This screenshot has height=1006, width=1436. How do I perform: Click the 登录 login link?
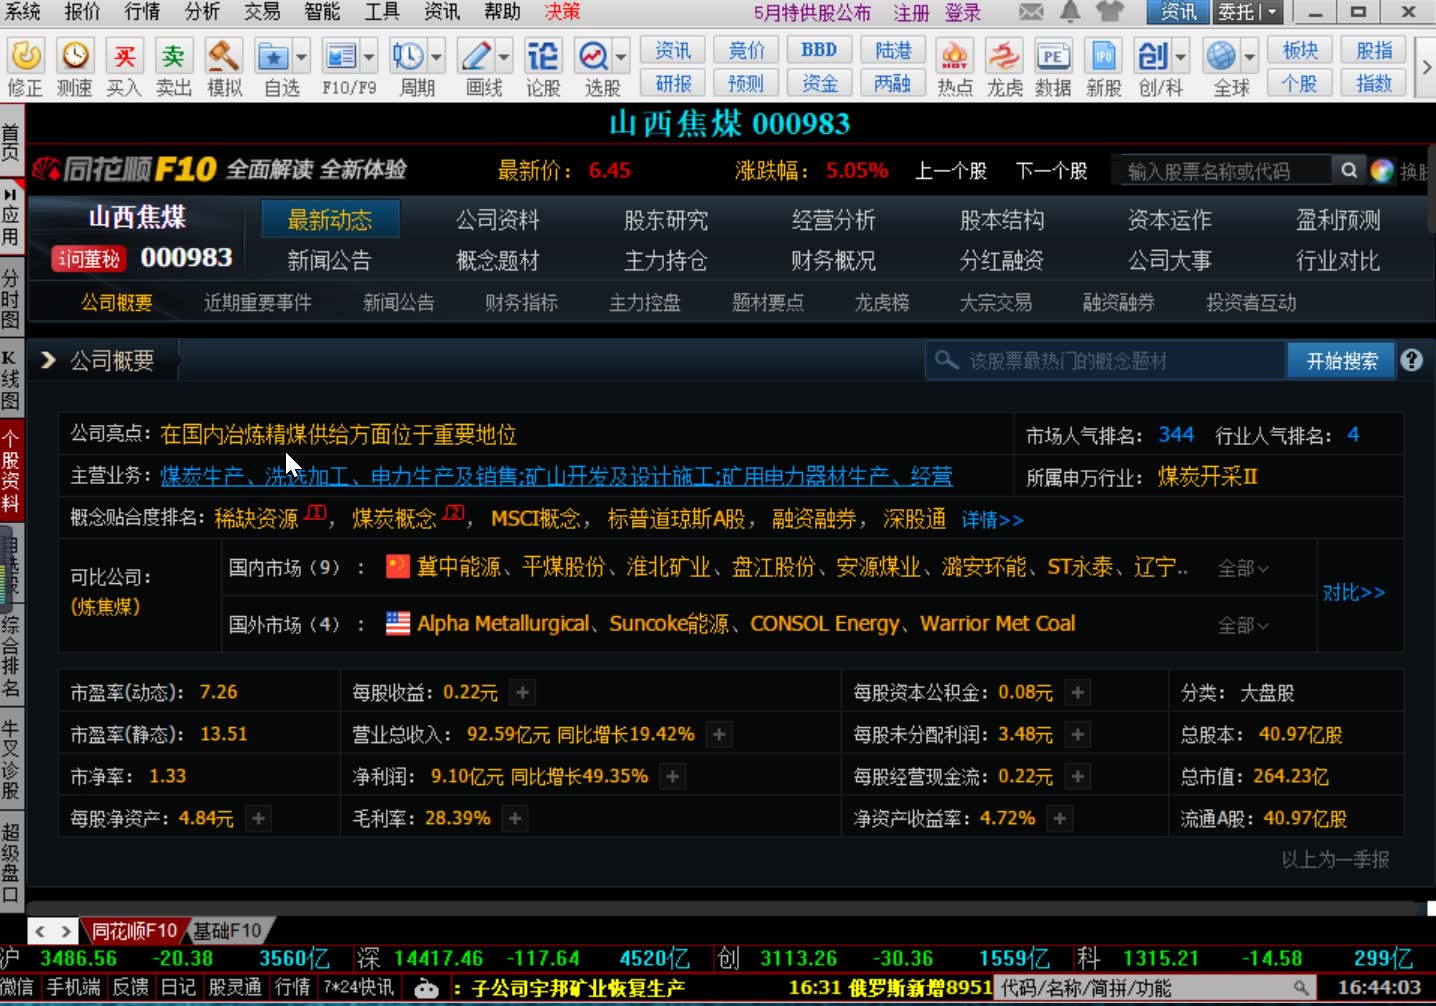(963, 13)
